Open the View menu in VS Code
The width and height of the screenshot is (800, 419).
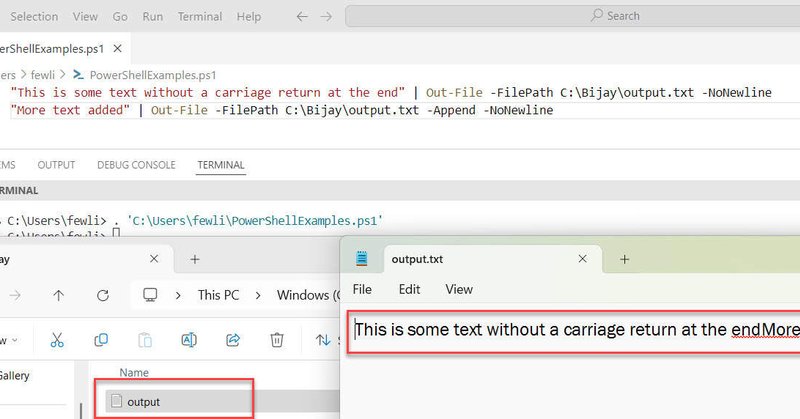[x=85, y=16]
